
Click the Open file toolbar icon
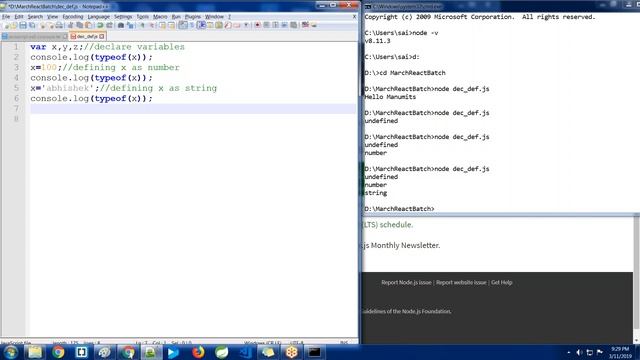coord(13,25)
